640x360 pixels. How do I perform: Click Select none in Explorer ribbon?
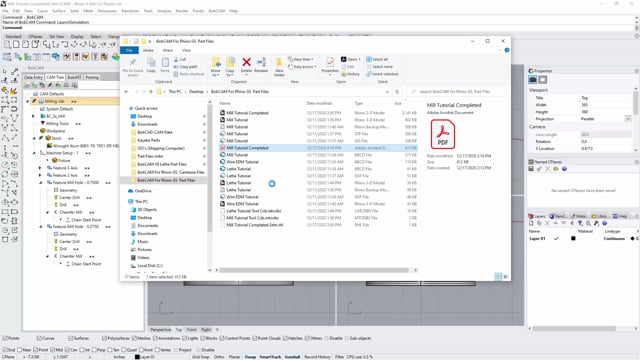click(379, 67)
